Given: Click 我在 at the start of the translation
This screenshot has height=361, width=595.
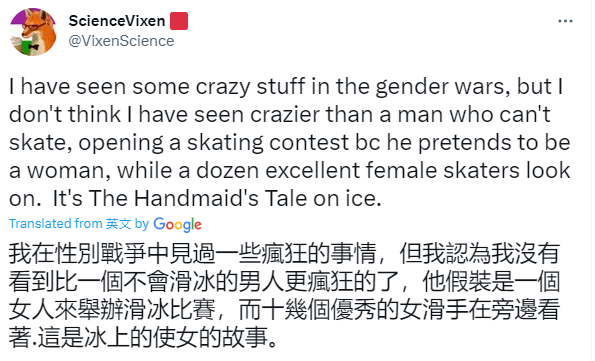Looking at the screenshot, I should point(32,254).
